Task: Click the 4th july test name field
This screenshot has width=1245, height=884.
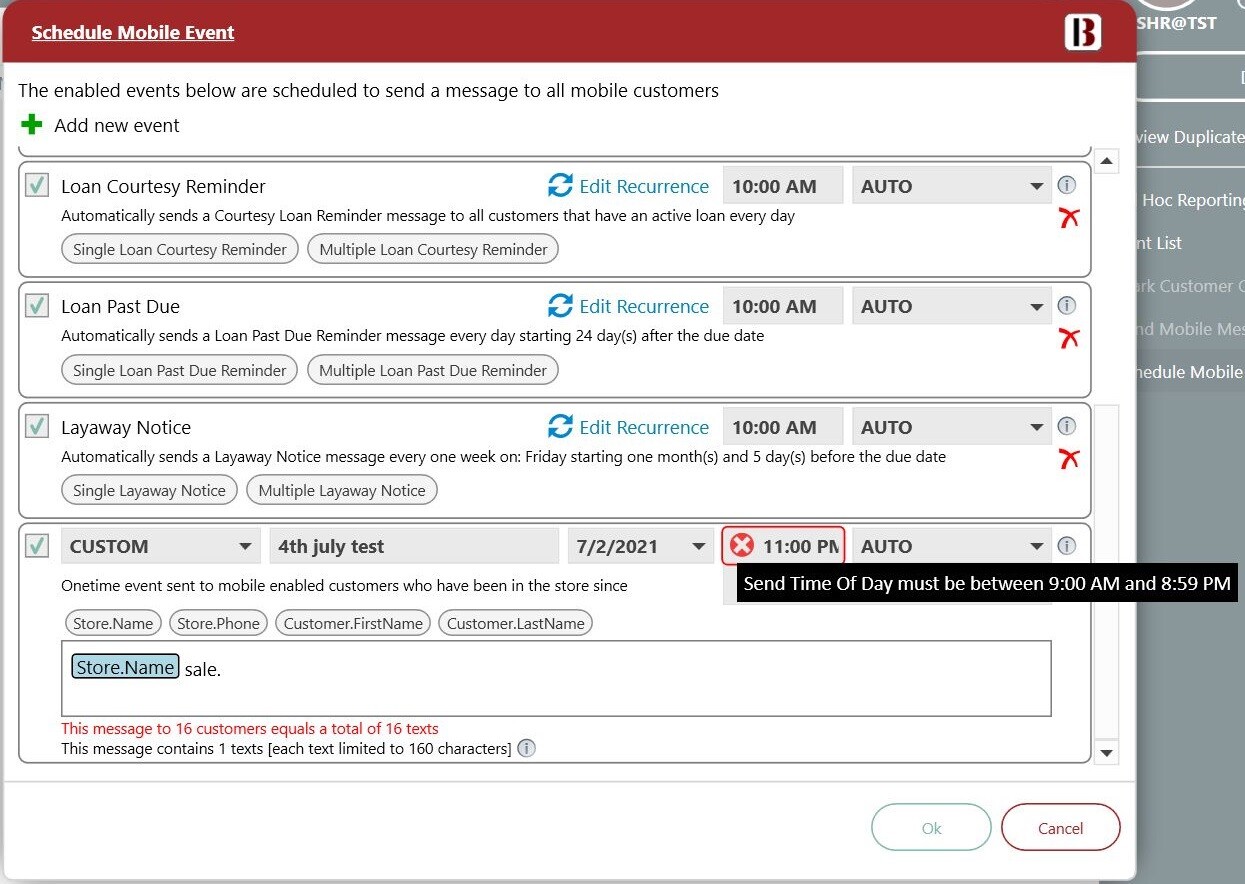Action: click(414, 546)
